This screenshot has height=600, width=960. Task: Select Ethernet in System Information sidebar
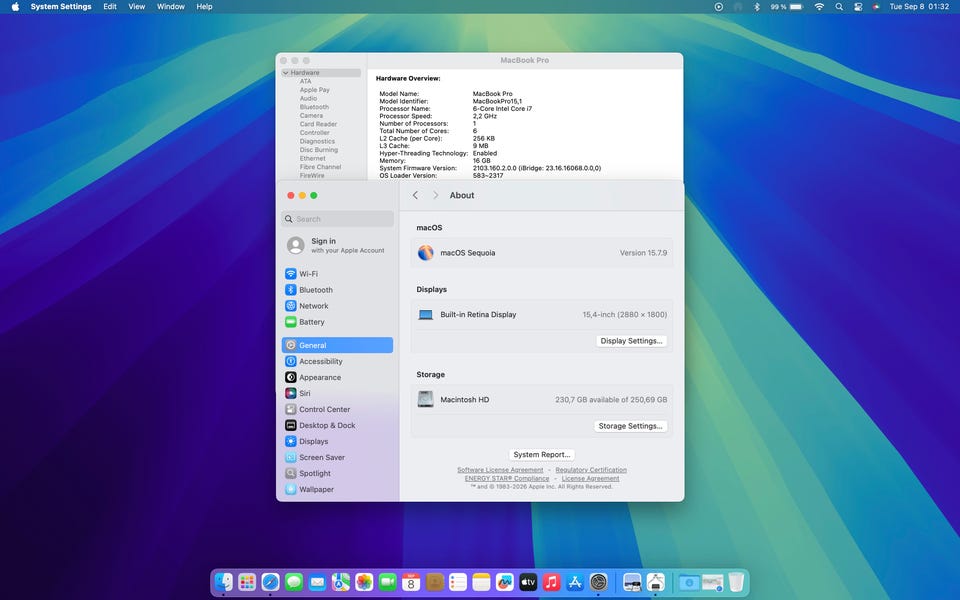tap(312, 159)
